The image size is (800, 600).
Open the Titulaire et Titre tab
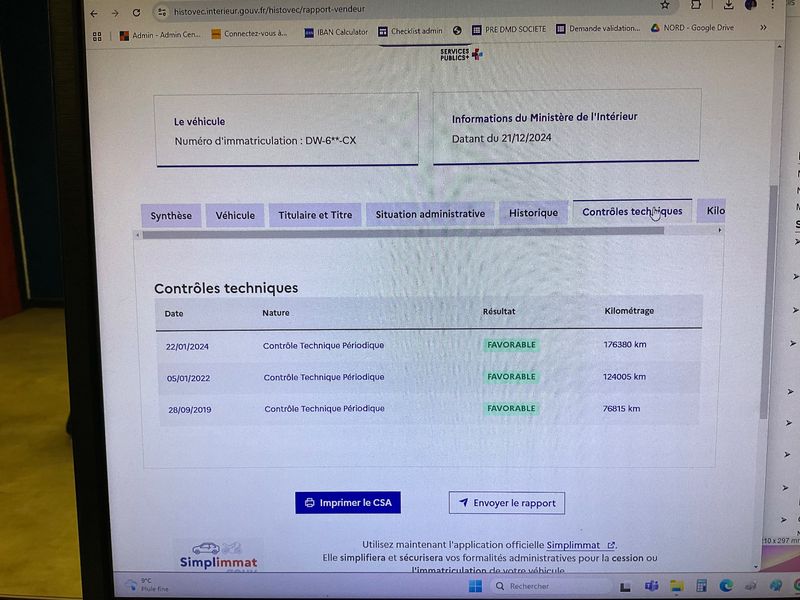[315, 214]
